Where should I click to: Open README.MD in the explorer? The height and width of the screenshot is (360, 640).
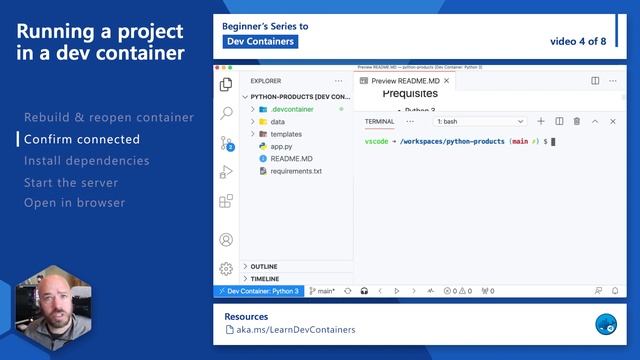[x=291, y=159]
